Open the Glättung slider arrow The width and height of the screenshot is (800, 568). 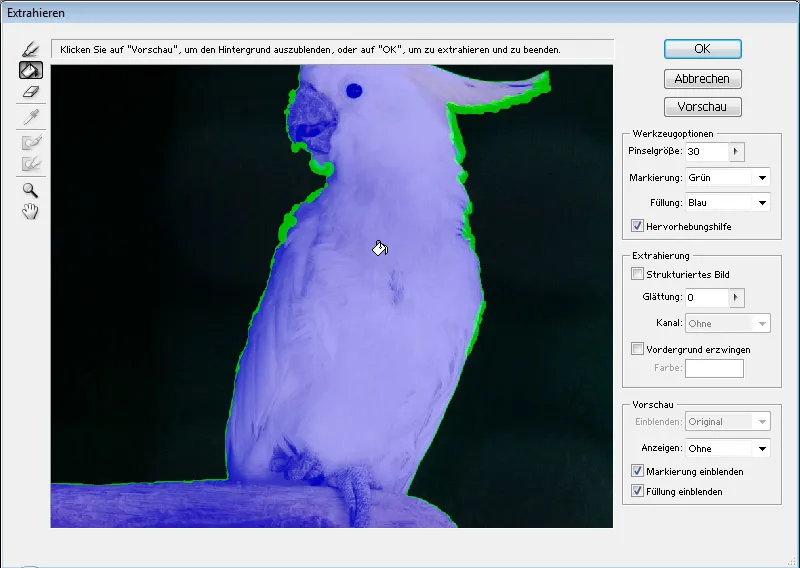[x=736, y=298]
